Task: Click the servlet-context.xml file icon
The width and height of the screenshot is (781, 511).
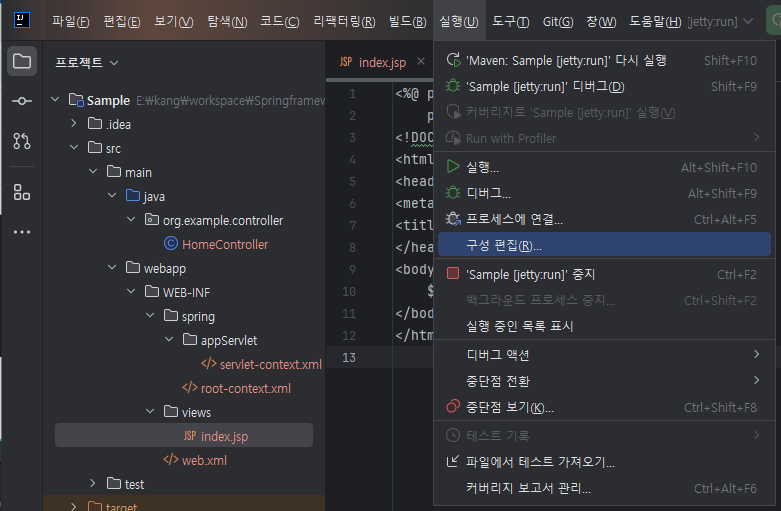Action: pos(209,364)
